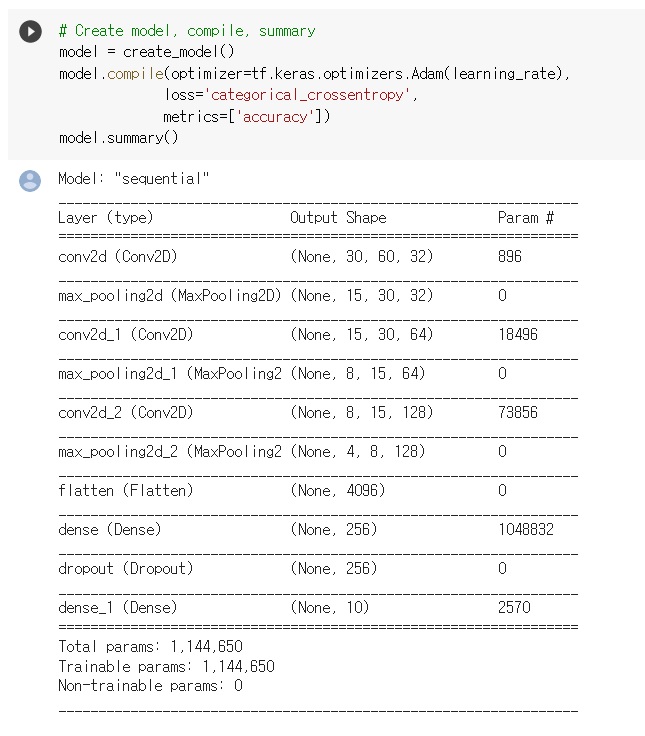Click the 'Param #' column header
The width and height of the screenshot is (645, 736).
pos(525,217)
